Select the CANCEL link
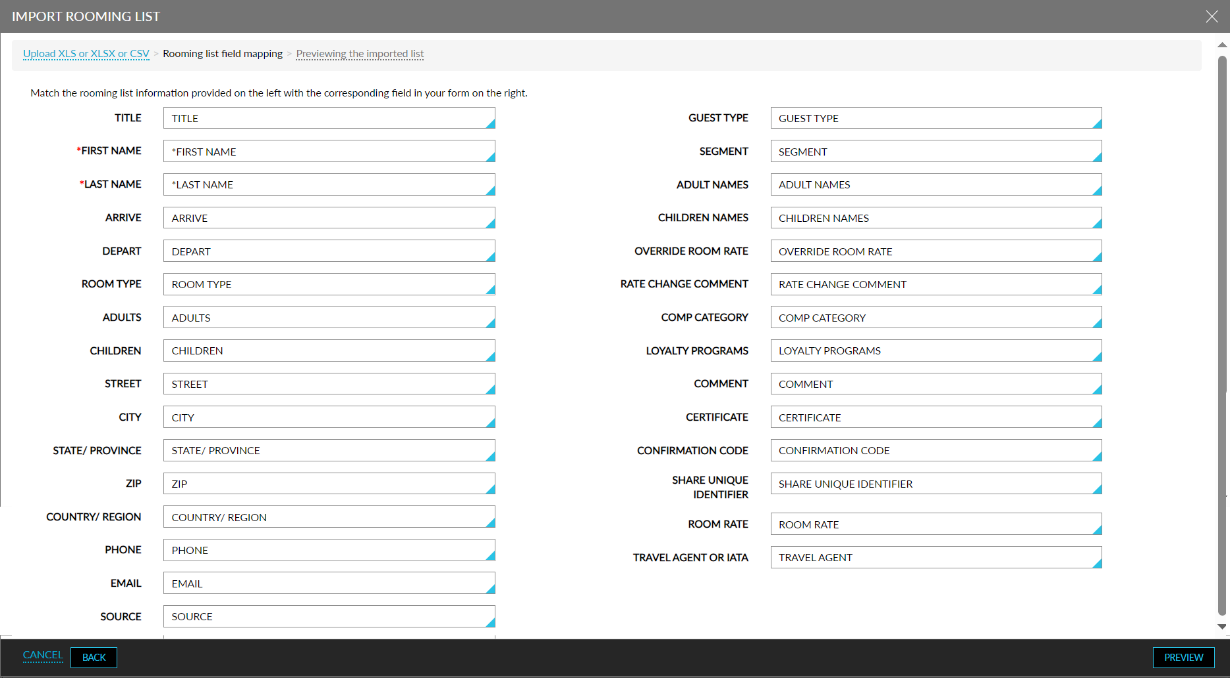Screen dimensions: 1230x678 [x=42, y=655]
